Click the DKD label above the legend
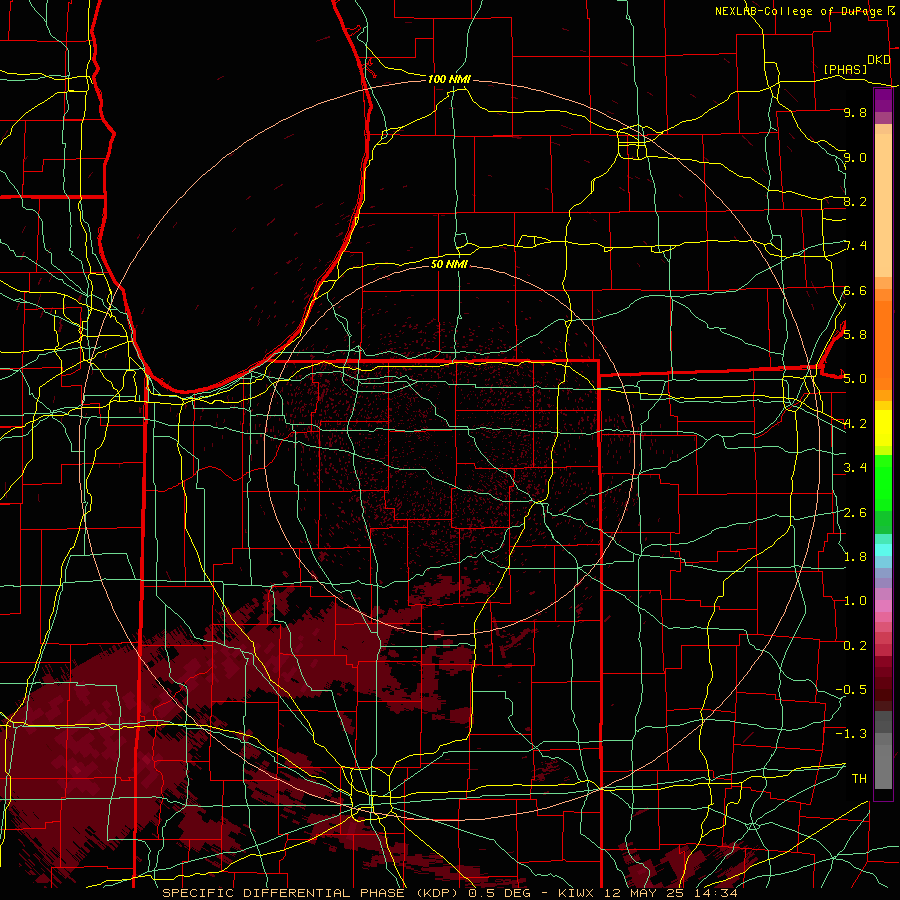This screenshot has width=900, height=900. click(x=878, y=60)
